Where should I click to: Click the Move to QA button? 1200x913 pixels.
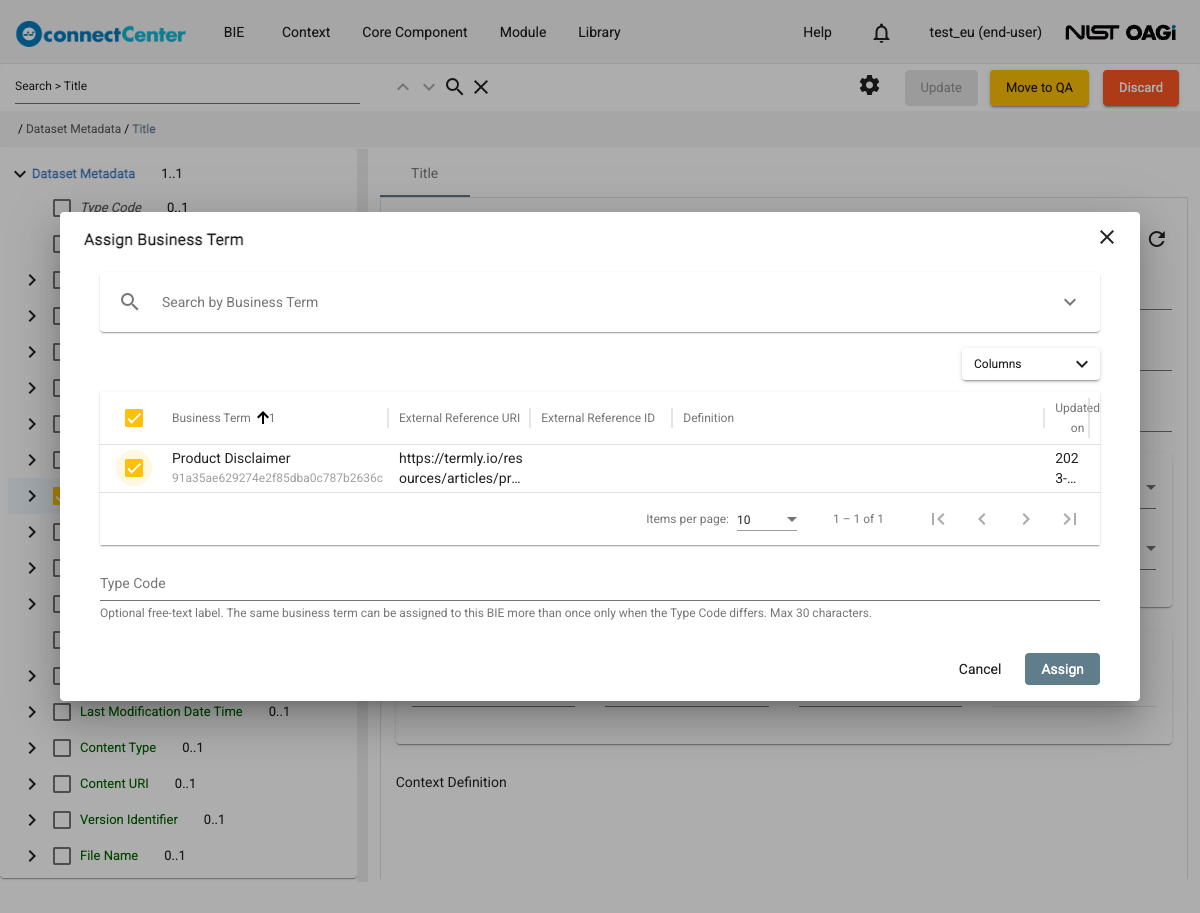pyautogui.click(x=1039, y=88)
